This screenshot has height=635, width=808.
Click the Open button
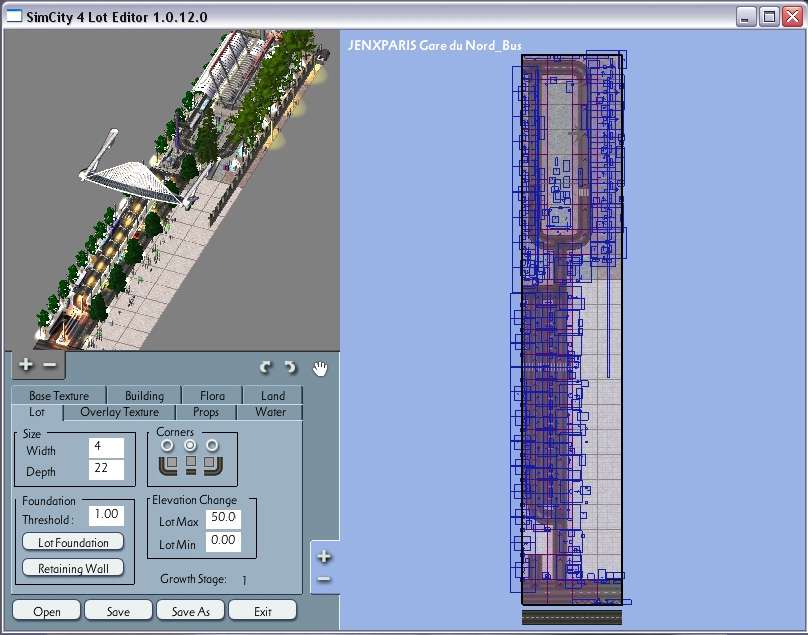coord(46,611)
